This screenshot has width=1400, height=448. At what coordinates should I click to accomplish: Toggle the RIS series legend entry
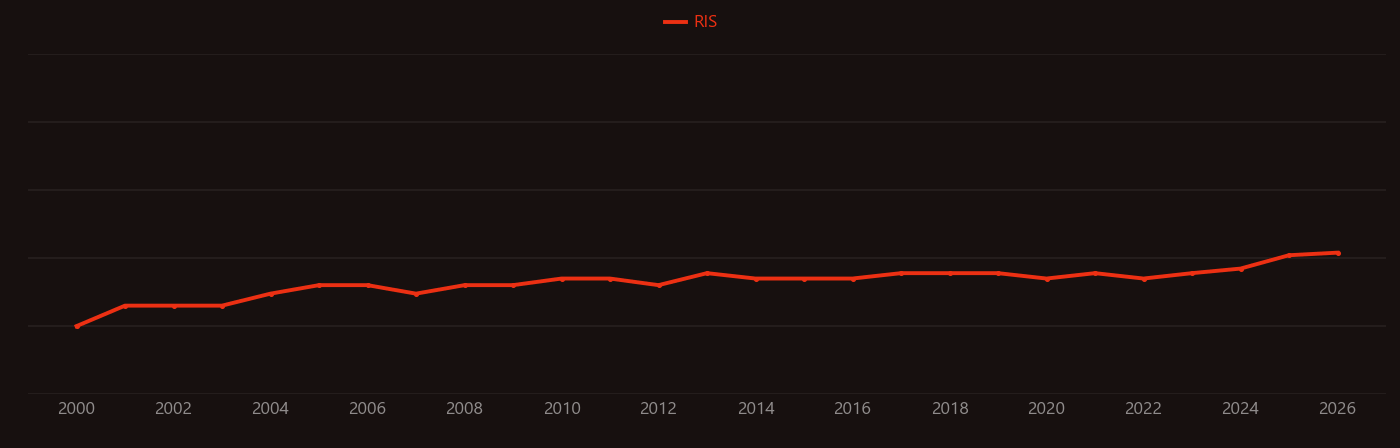[x=691, y=22]
